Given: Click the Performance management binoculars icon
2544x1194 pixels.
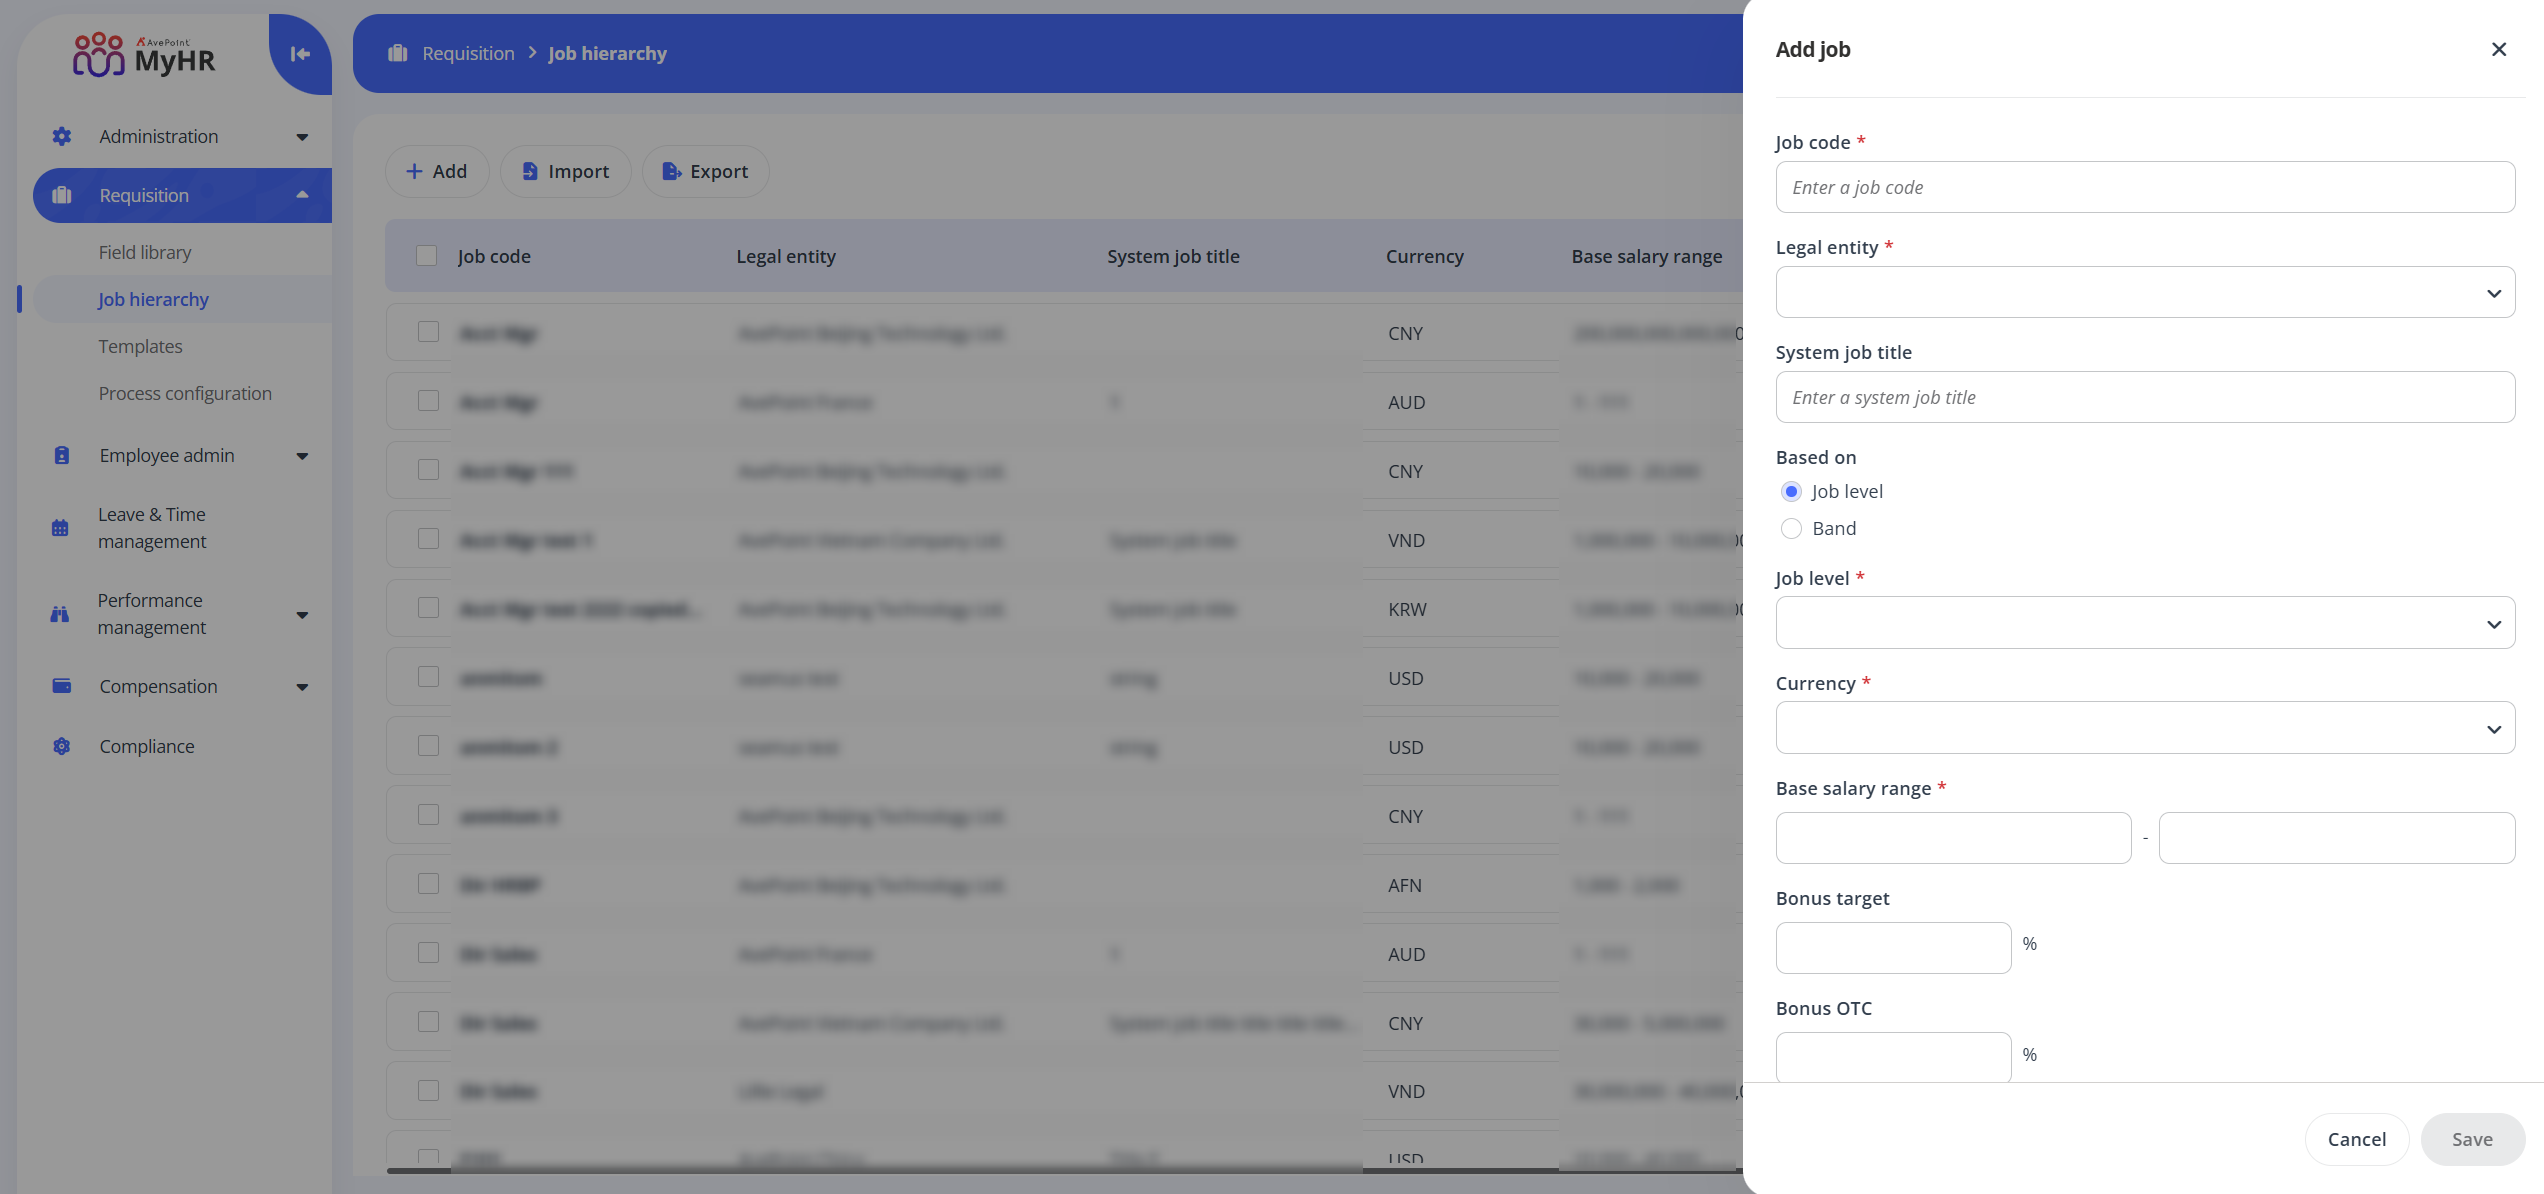Looking at the screenshot, I should click(60, 614).
